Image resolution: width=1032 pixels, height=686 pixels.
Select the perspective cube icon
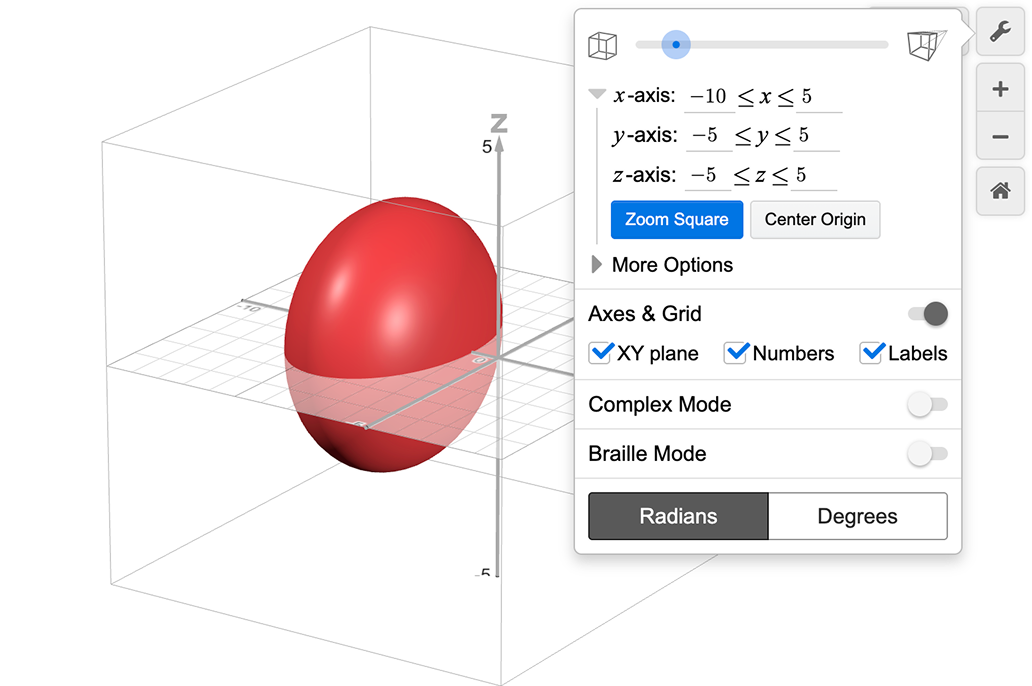[925, 45]
